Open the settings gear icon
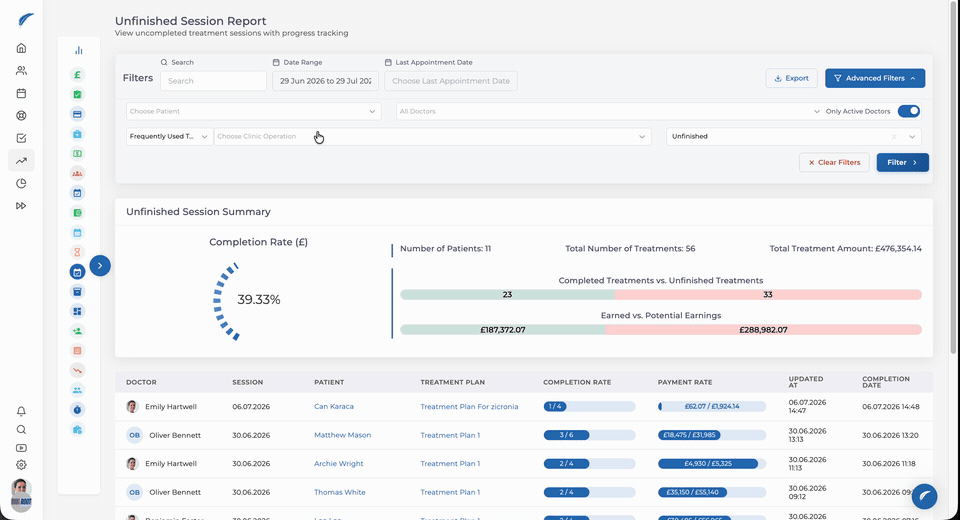The width and height of the screenshot is (960, 520). (21, 465)
